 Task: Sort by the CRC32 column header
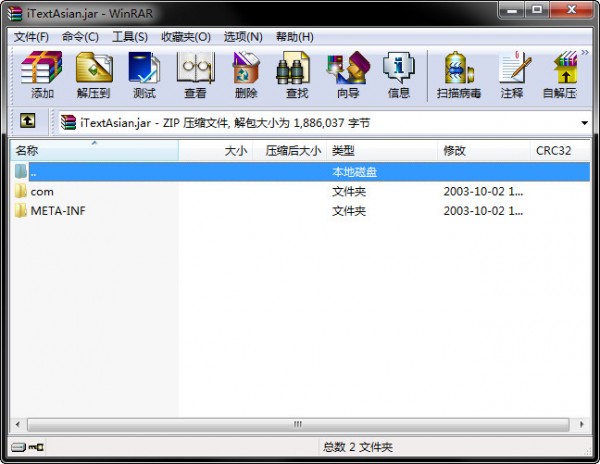click(x=559, y=150)
